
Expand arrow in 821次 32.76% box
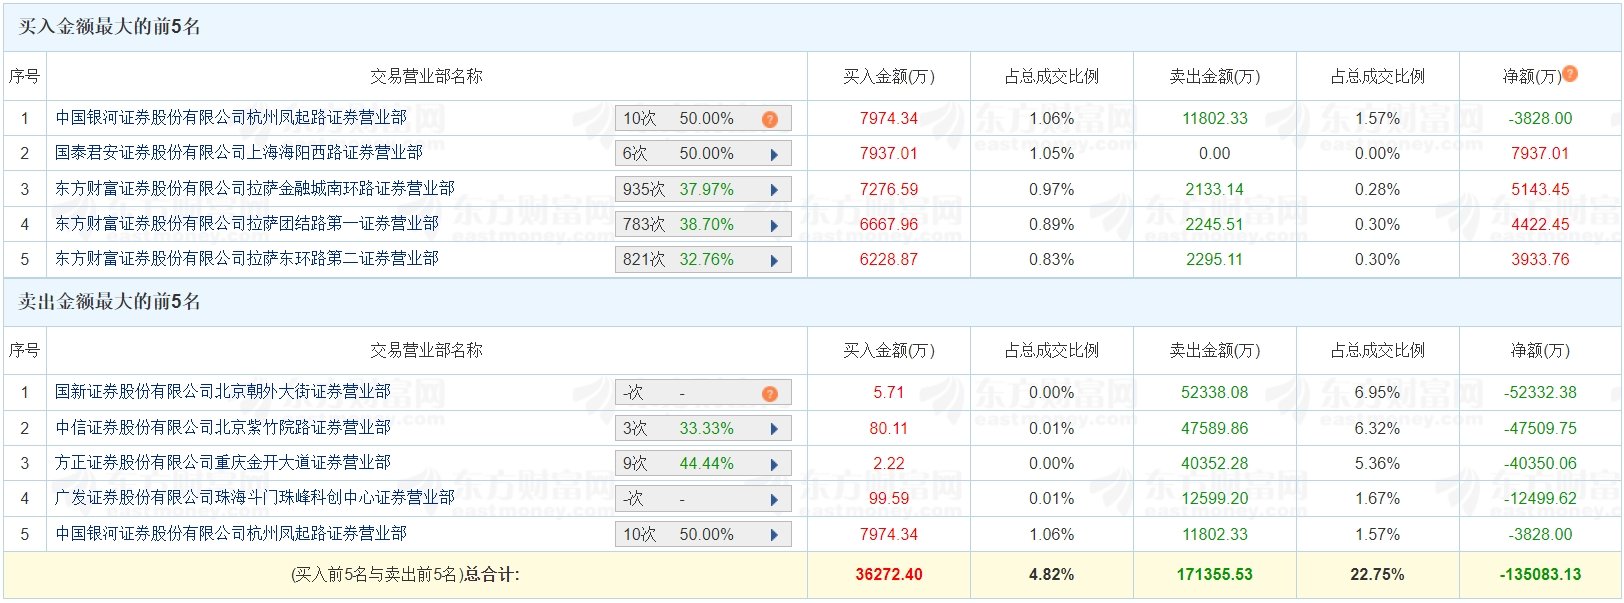point(774,260)
